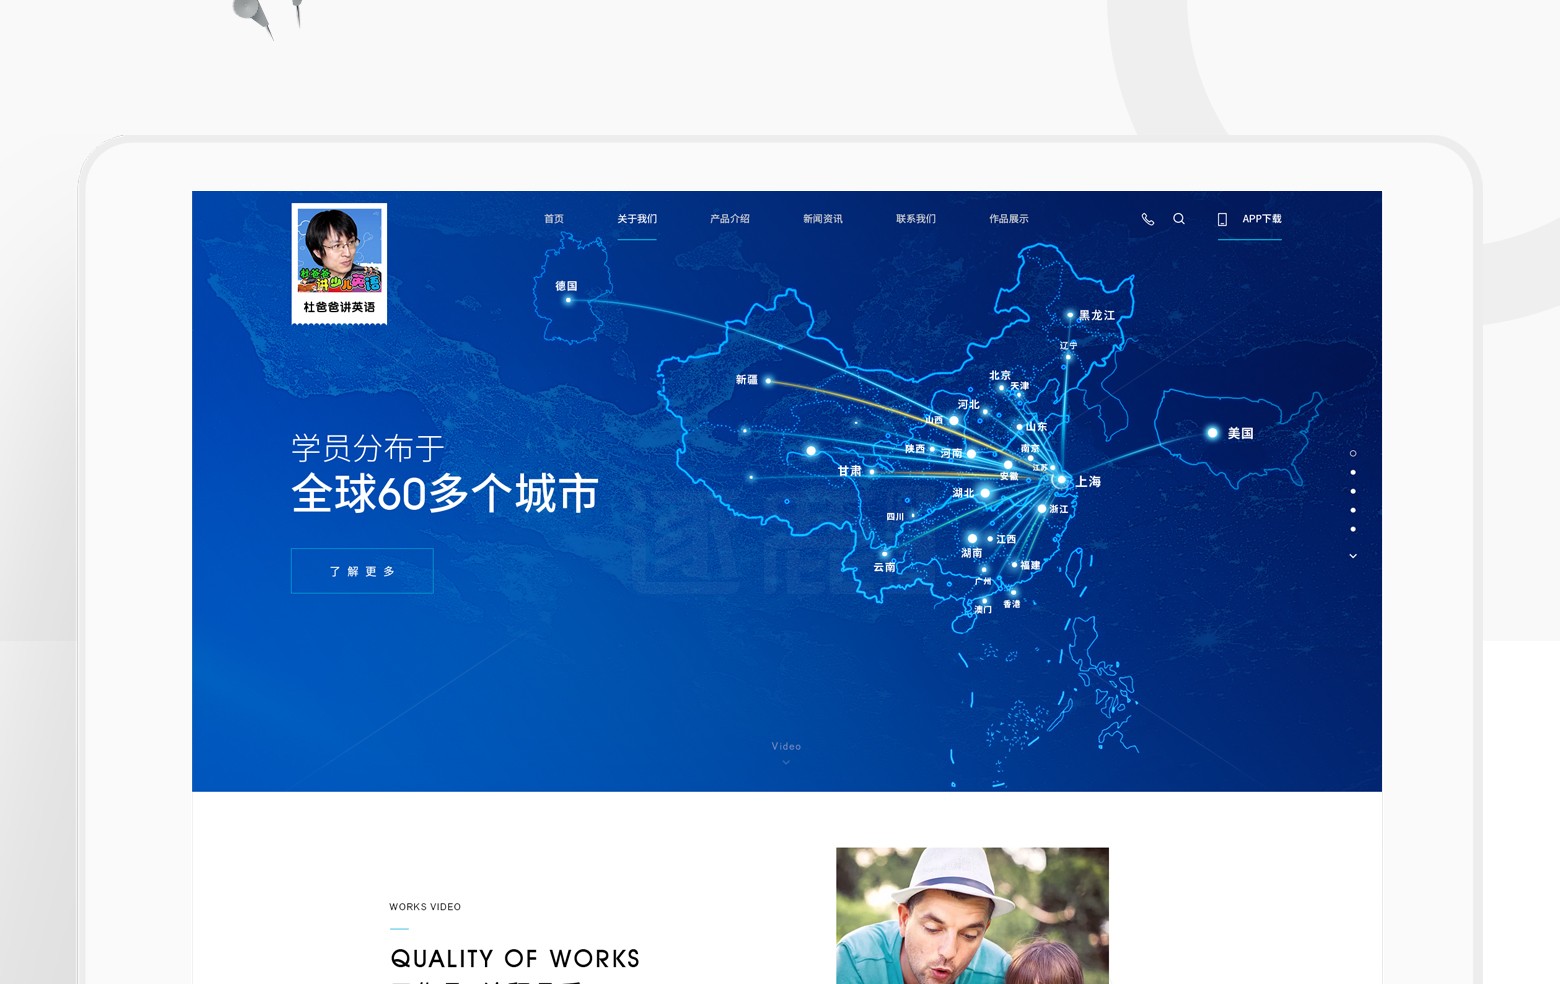Image resolution: width=1560 pixels, height=984 pixels.
Task: Open the man-in-hat video thumbnail
Action: click(972, 916)
